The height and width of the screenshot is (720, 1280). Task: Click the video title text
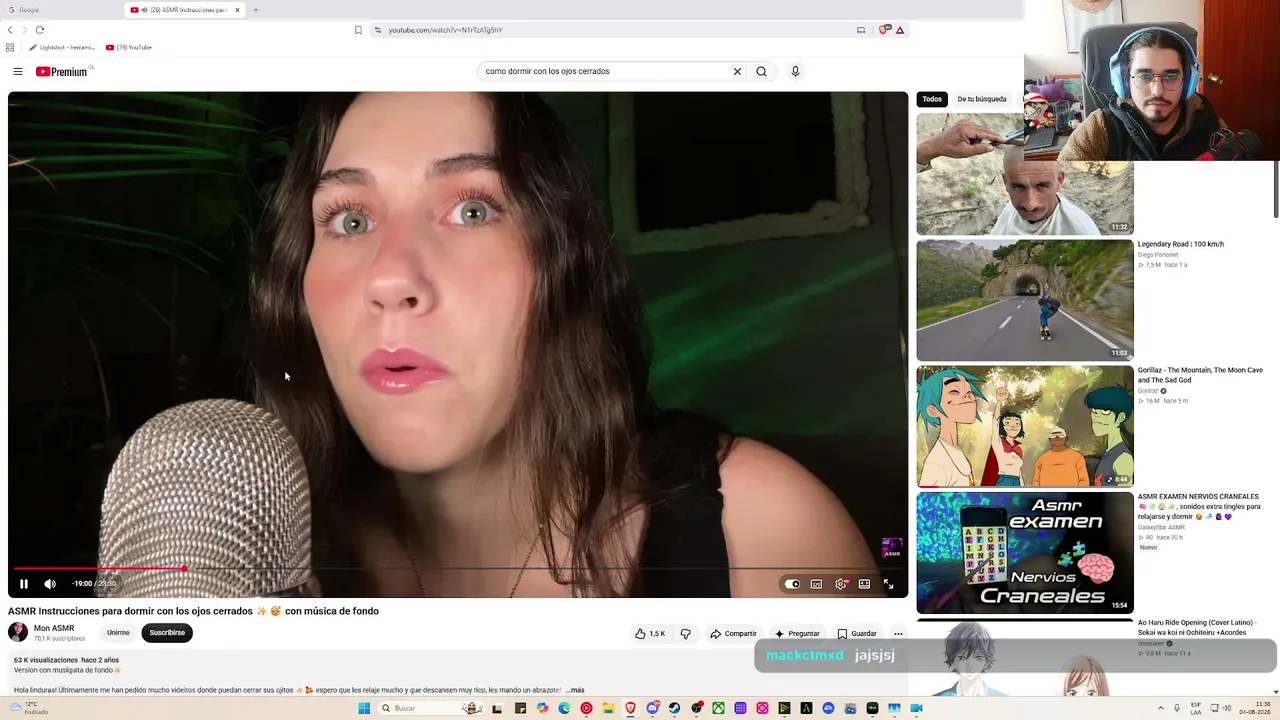[x=193, y=611]
